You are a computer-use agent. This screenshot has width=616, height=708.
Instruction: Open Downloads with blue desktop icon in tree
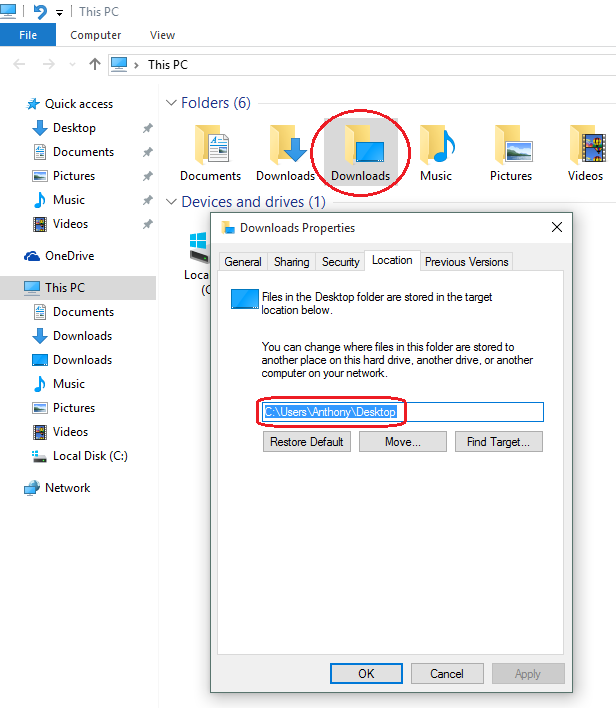(82, 360)
